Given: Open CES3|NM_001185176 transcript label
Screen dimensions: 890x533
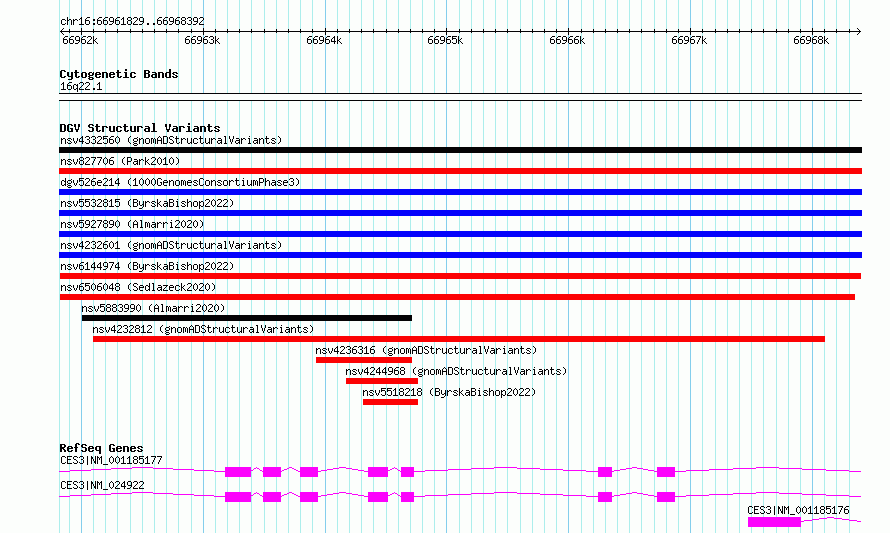Looking at the screenshot, I should click(798, 510).
